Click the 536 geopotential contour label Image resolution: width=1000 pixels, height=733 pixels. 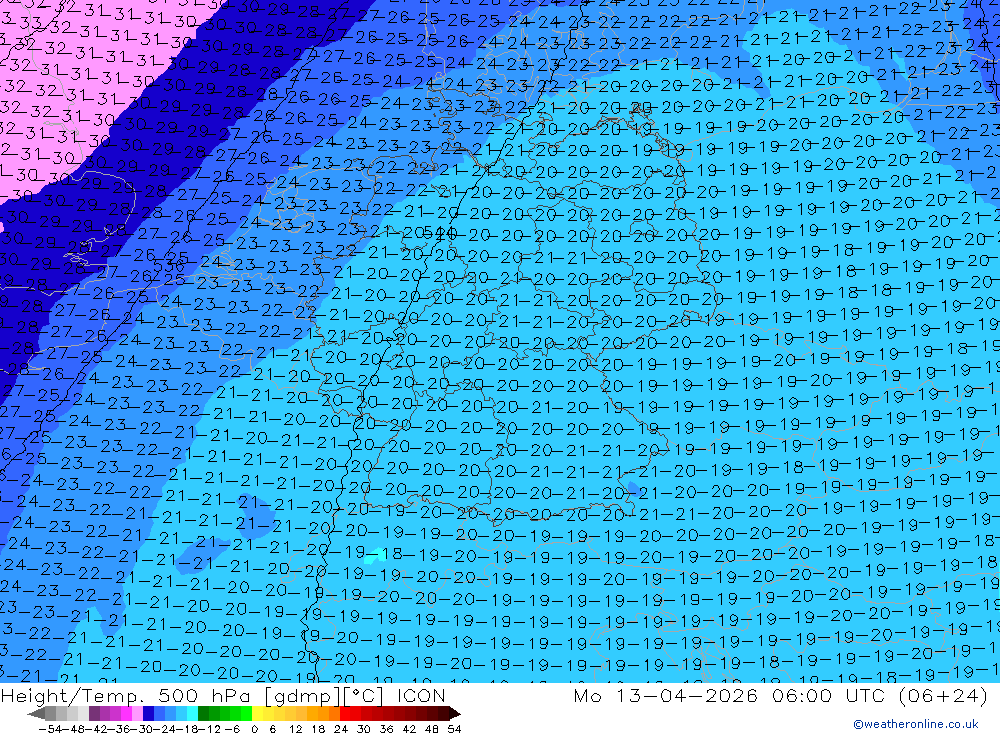(x=168, y=263)
